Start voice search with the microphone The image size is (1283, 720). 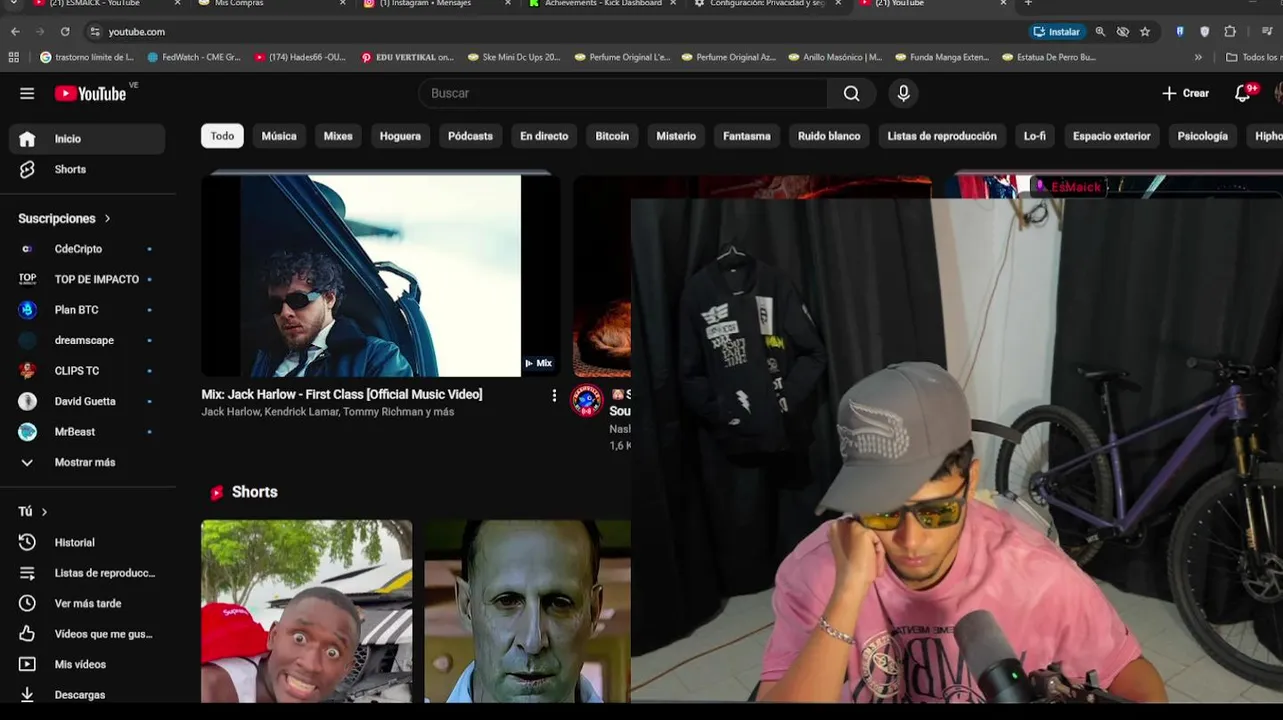(x=903, y=93)
